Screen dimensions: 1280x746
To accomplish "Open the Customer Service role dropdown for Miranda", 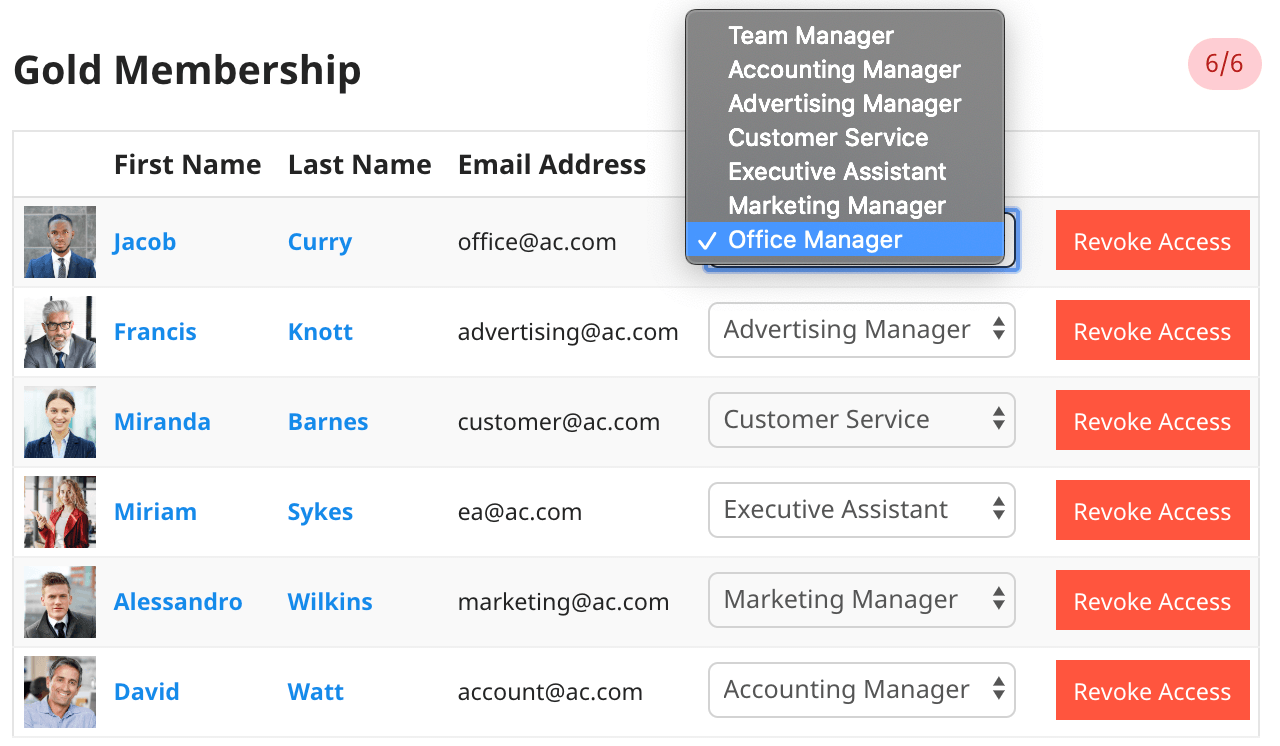I will [x=861, y=420].
